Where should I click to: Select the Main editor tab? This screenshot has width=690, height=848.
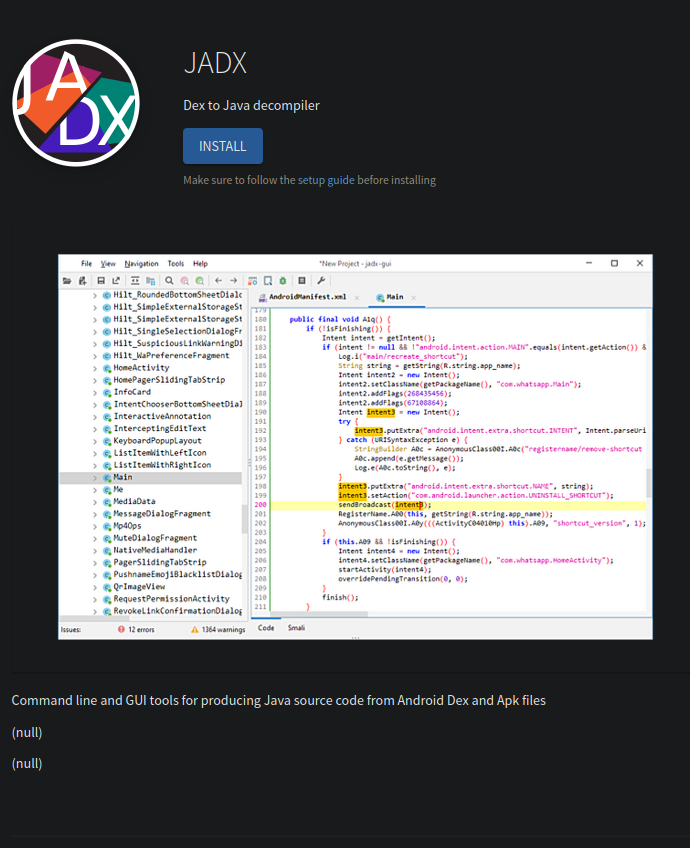click(395, 297)
